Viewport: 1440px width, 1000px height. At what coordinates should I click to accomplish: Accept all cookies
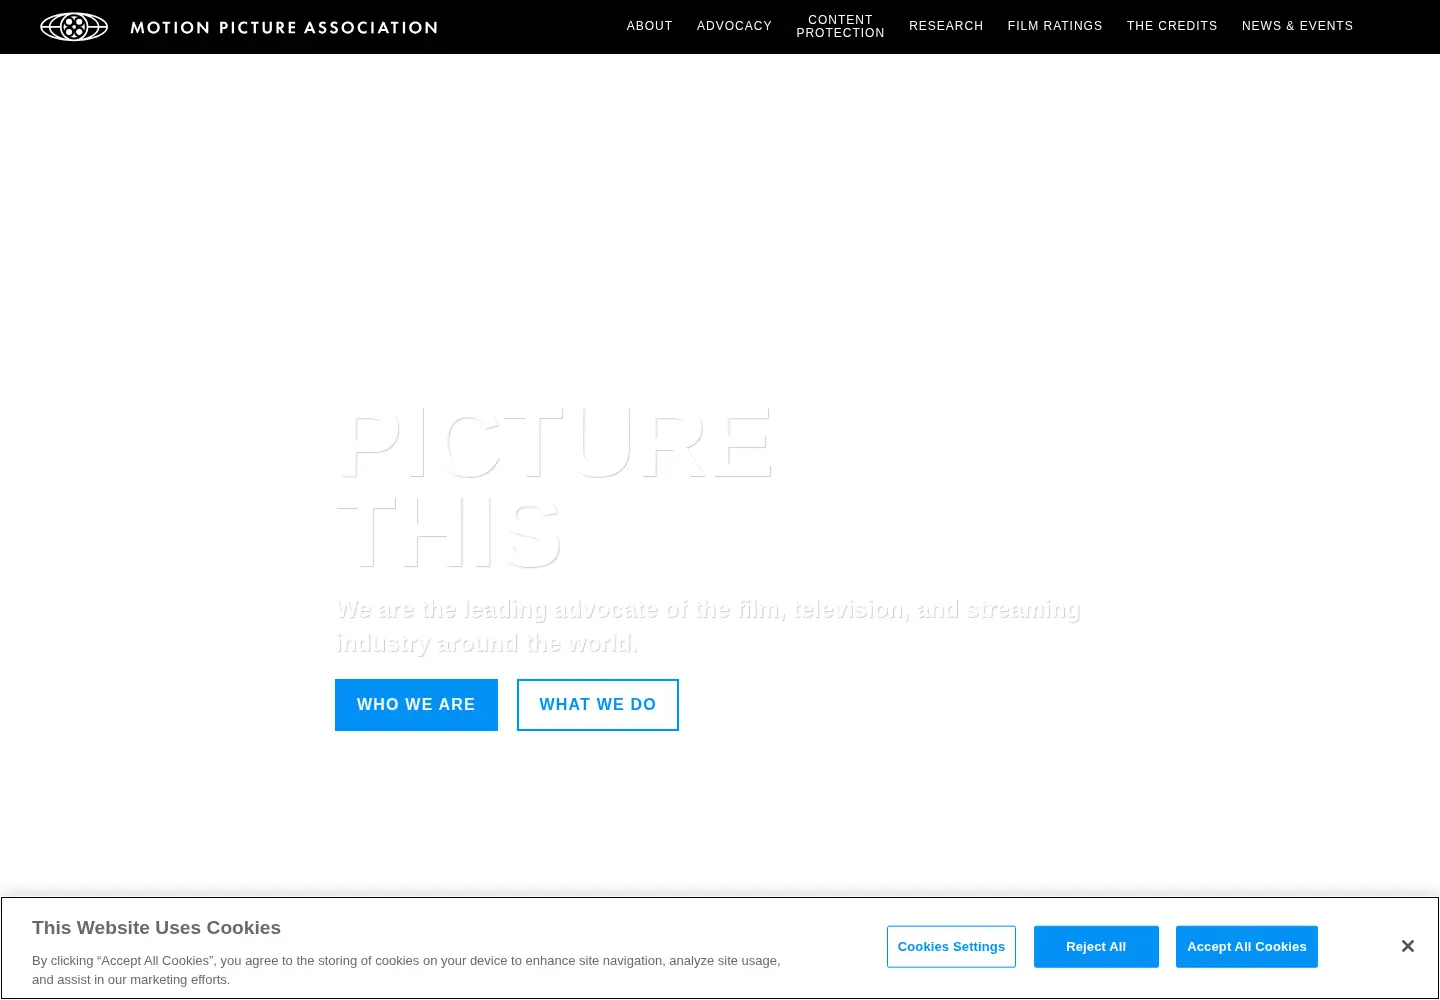tap(1247, 947)
